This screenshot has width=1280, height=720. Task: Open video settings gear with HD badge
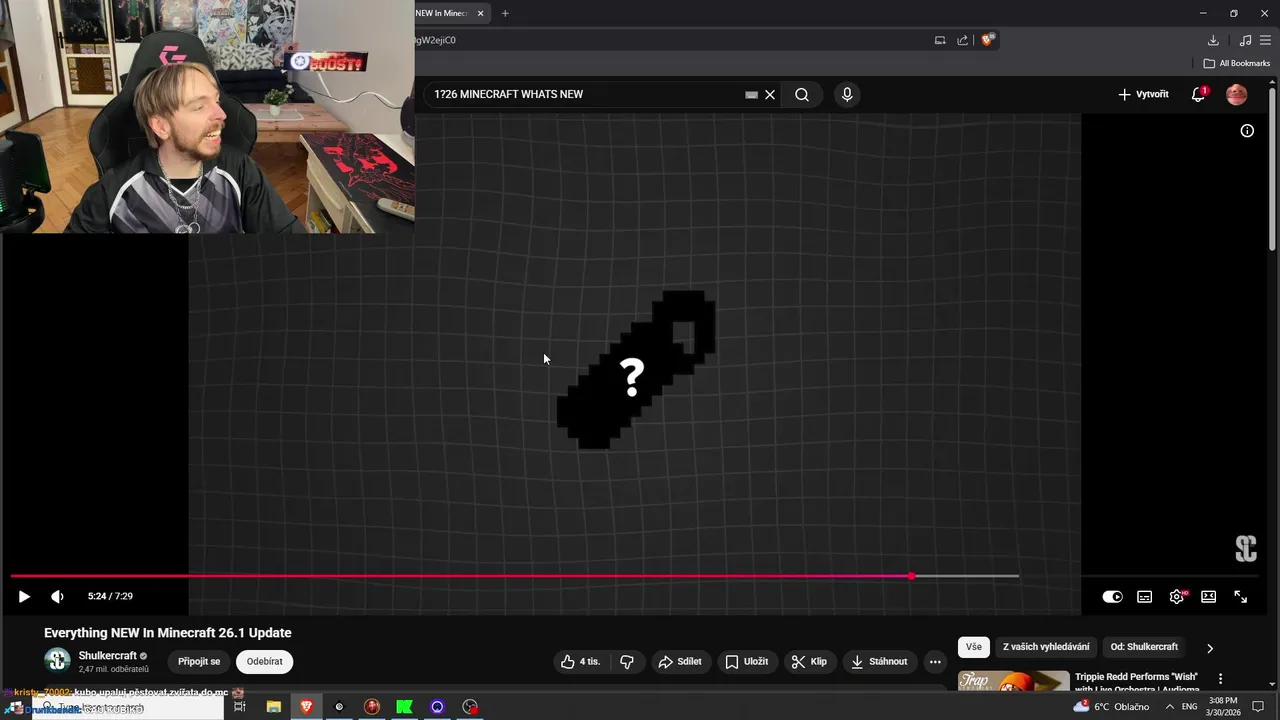1177,597
